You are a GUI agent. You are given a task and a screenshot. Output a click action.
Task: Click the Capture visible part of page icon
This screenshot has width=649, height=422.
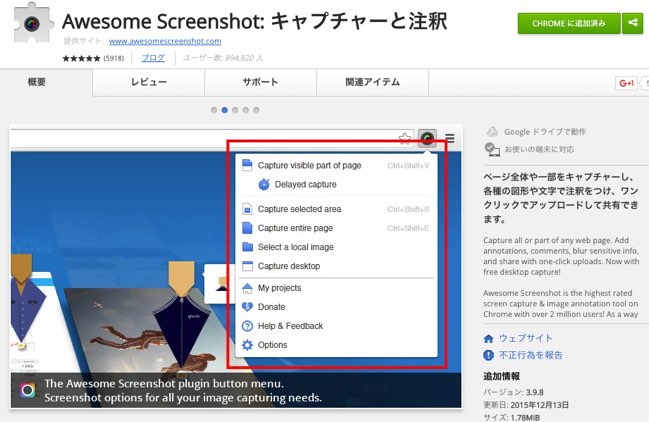pyautogui.click(x=247, y=165)
